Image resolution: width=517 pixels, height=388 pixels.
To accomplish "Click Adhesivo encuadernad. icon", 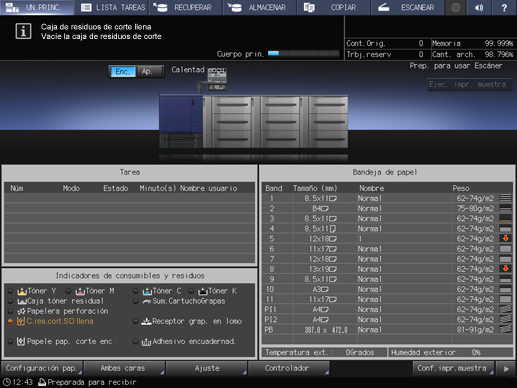I will (x=146, y=342).
